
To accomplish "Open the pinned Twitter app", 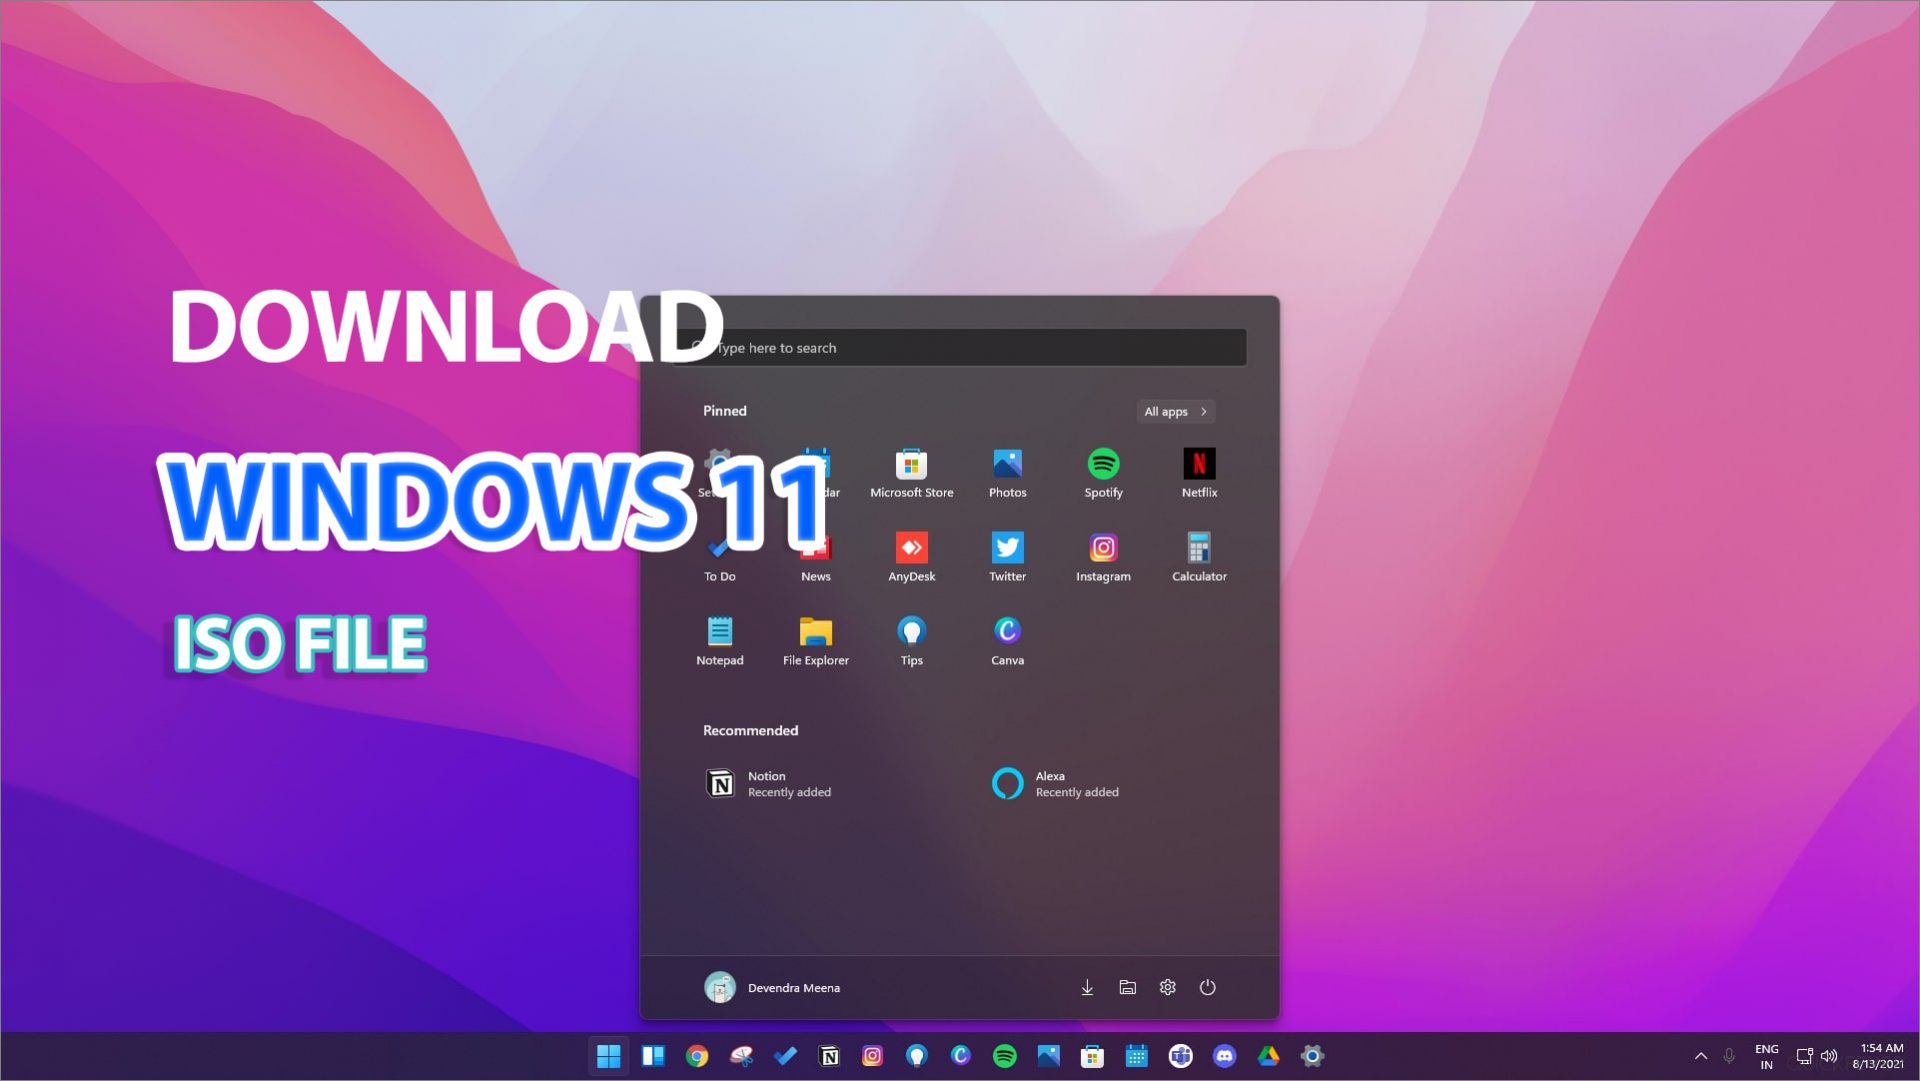I will click(1007, 558).
